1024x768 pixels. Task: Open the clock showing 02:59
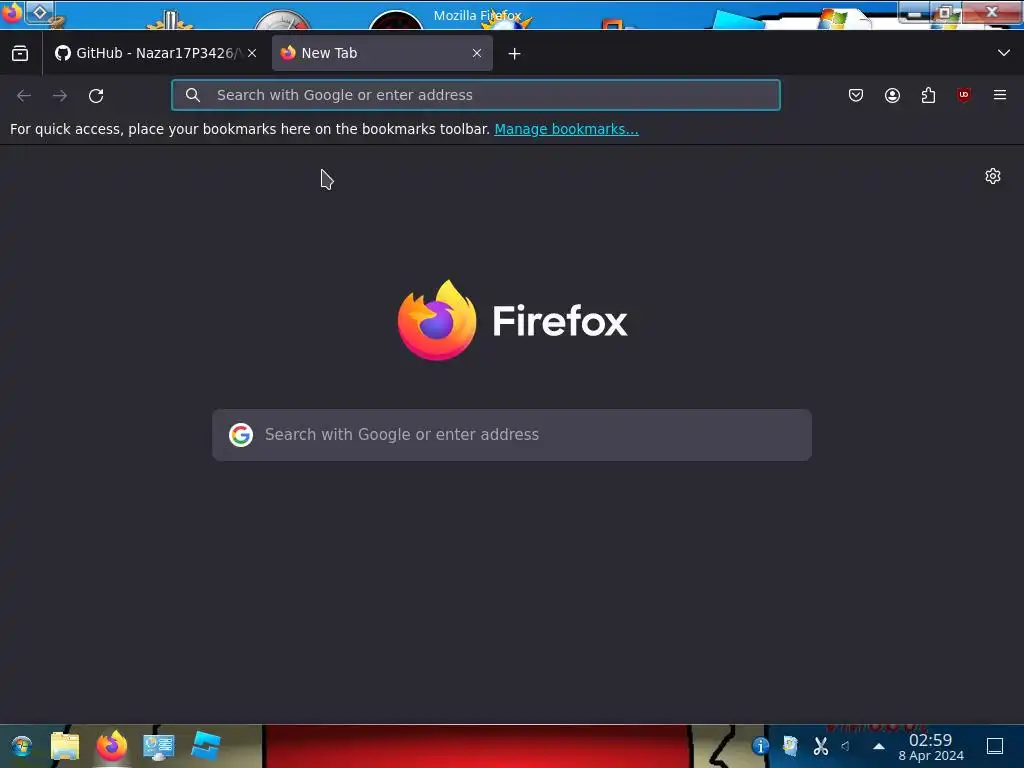931,747
